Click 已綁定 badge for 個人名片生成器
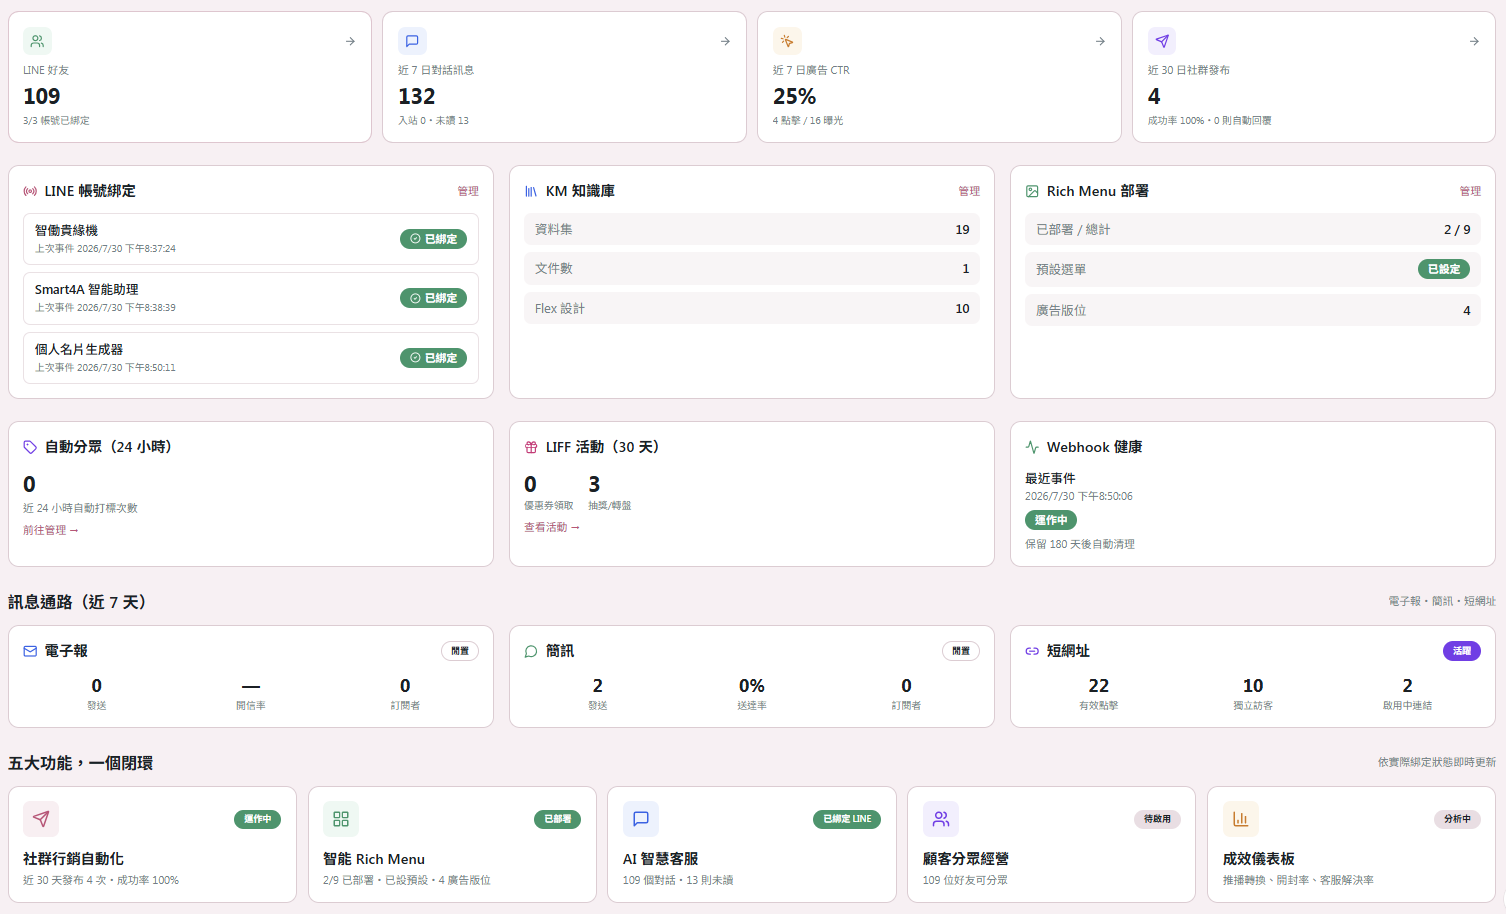 (433, 358)
